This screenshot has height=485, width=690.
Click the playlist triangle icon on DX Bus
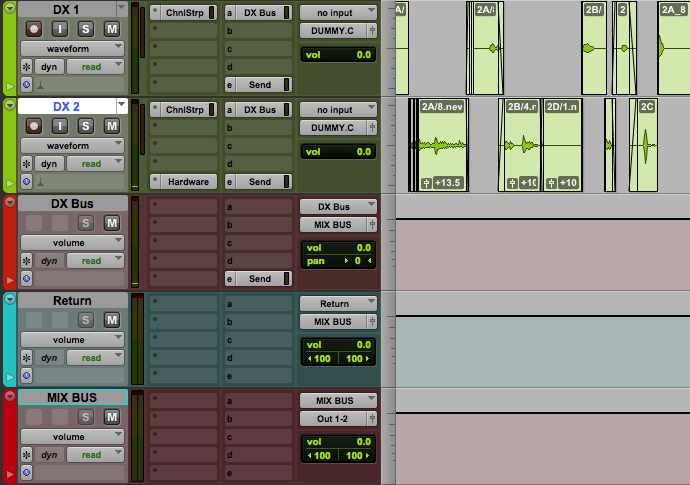coord(10,201)
